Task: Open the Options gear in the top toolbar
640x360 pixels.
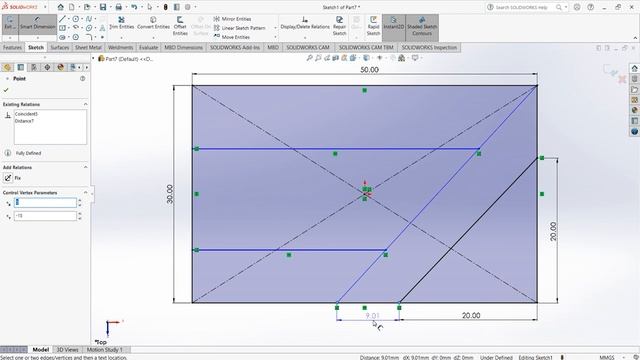Action: 188,7
